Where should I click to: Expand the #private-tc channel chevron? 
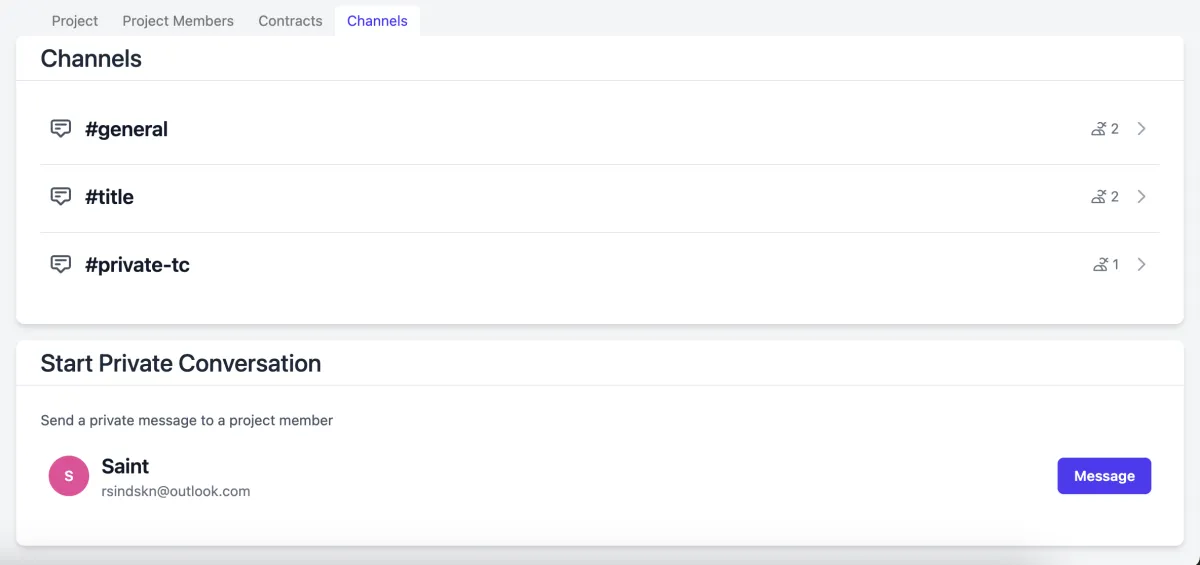1142,265
